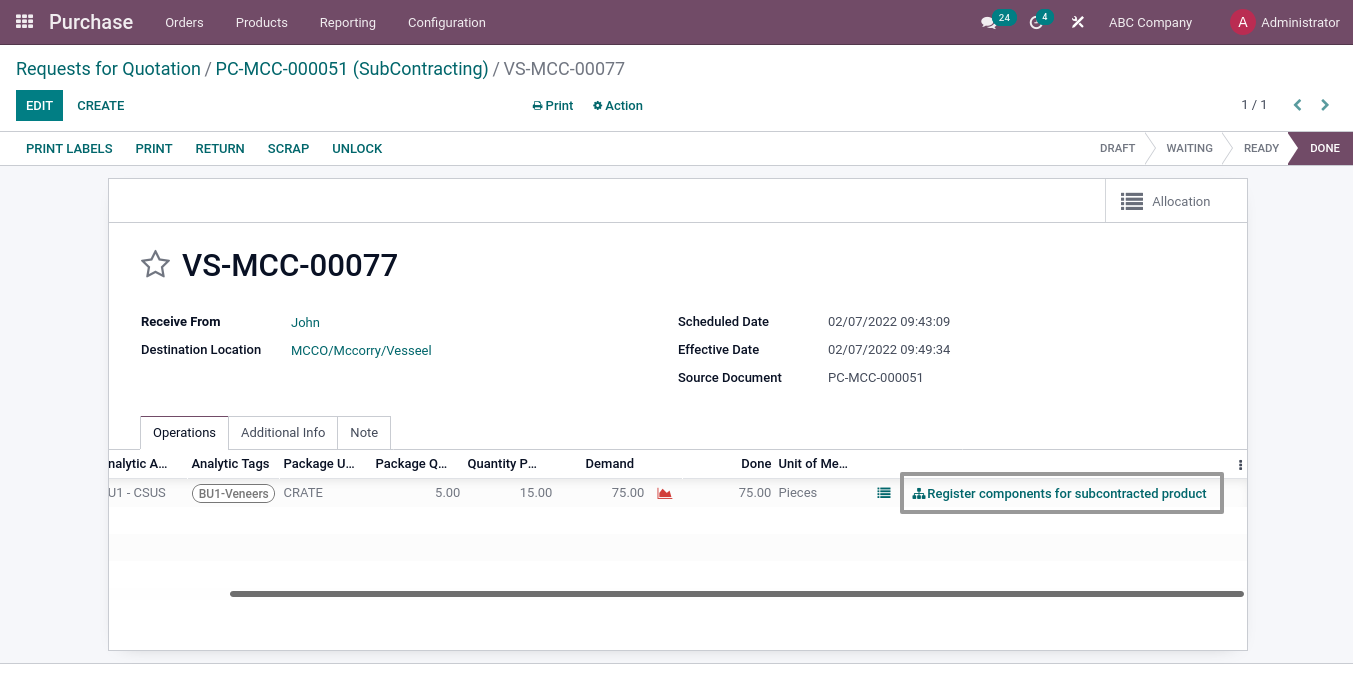
Task: Click the EDIT button
Action: pos(39,105)
